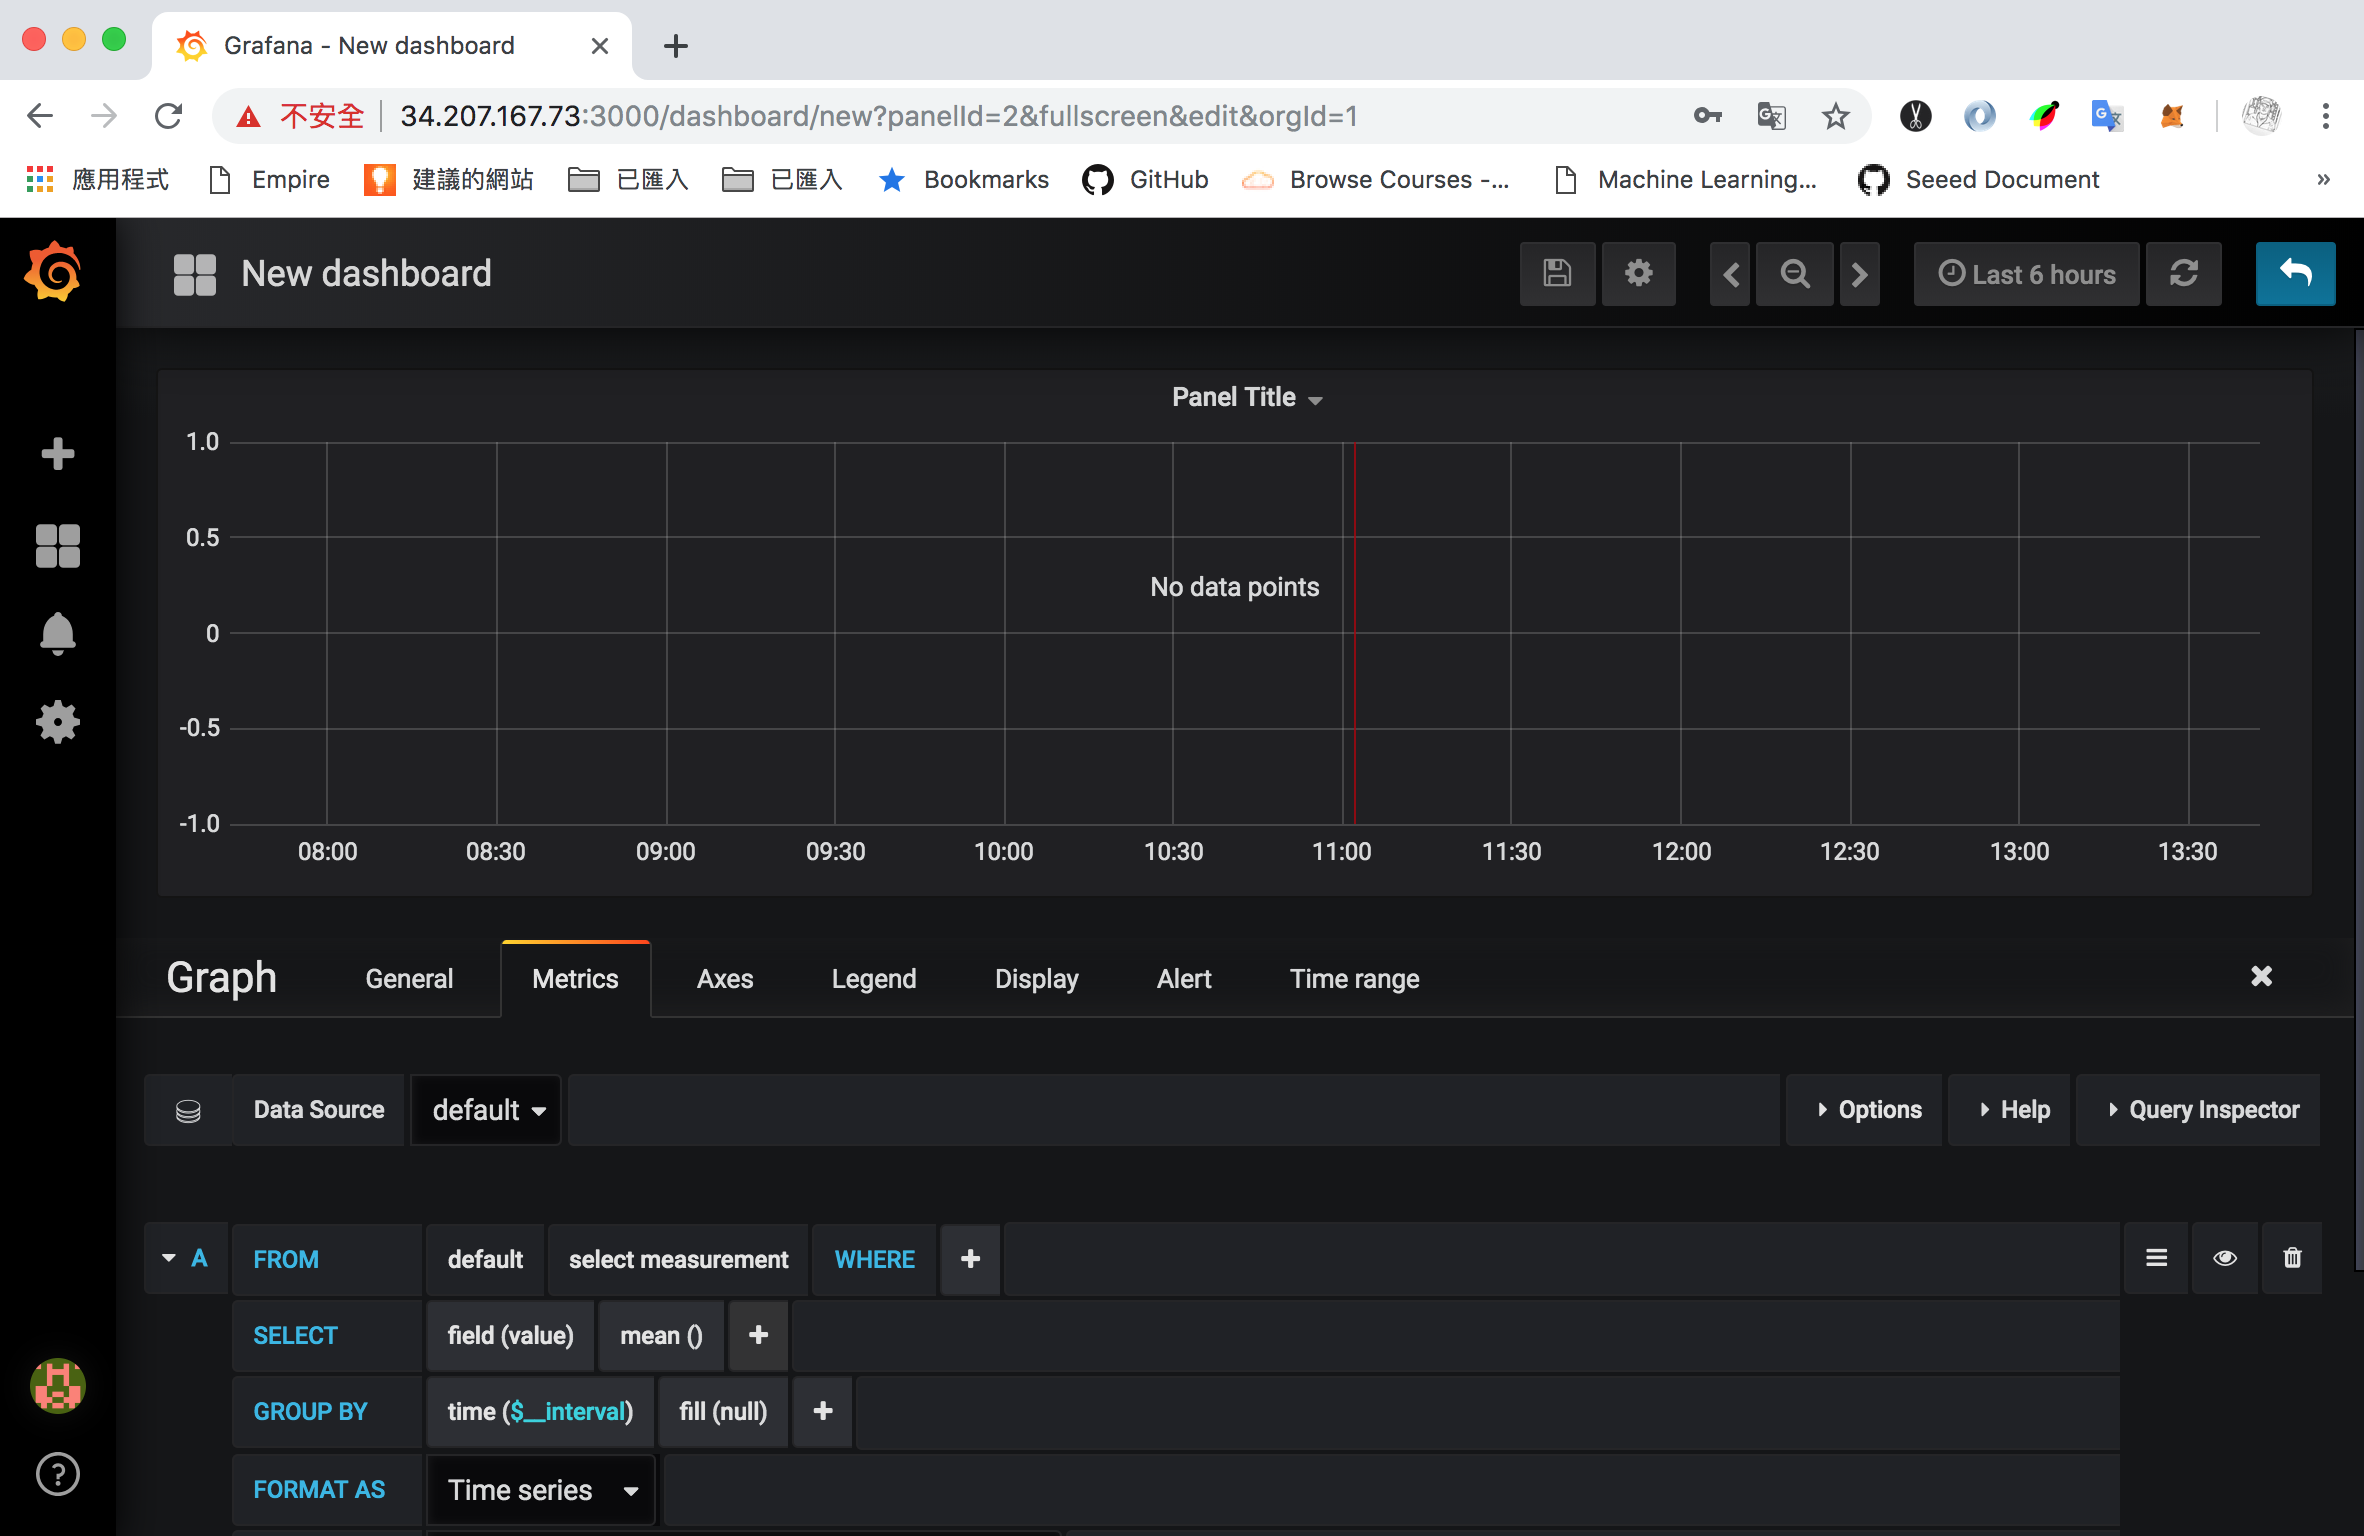
Task: Switch to the Alert tab
Action: (1184, 978)
